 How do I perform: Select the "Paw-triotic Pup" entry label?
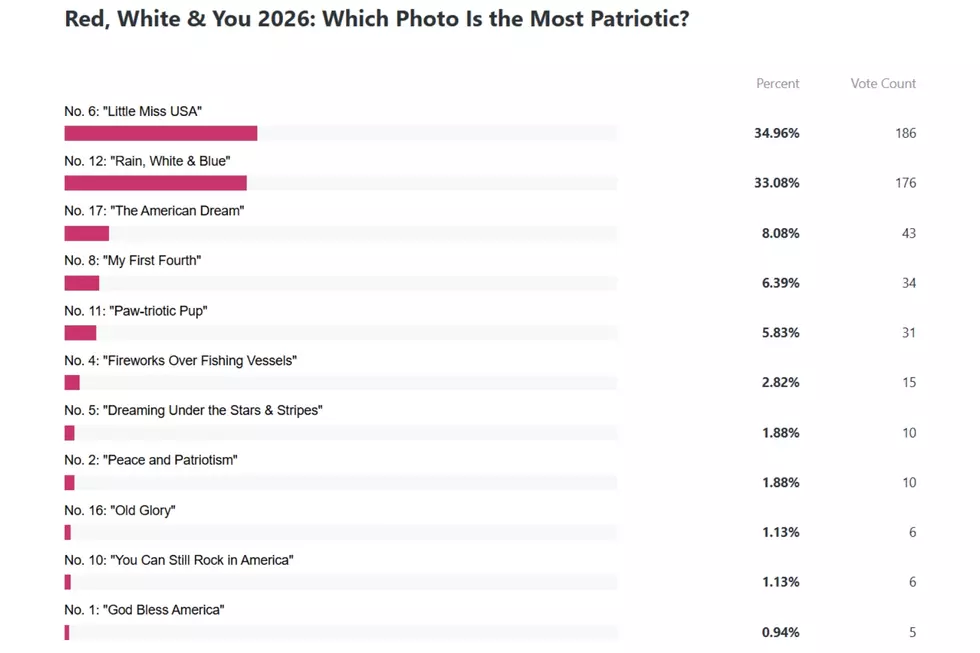(136, 311)
